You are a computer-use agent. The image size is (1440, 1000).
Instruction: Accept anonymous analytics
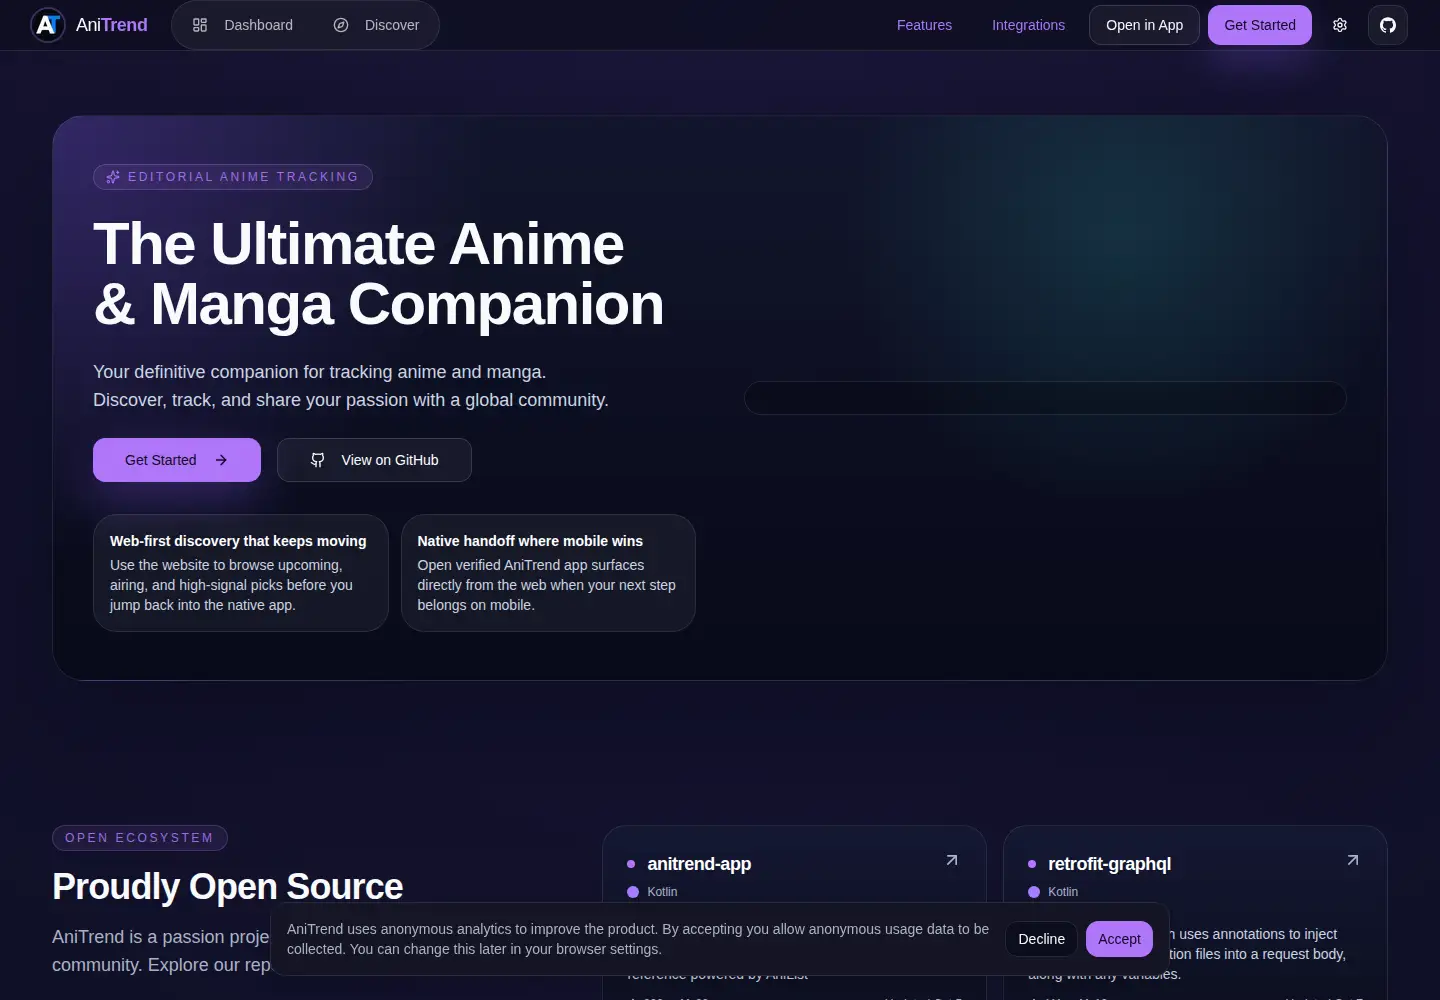(x=1120, y=939)
